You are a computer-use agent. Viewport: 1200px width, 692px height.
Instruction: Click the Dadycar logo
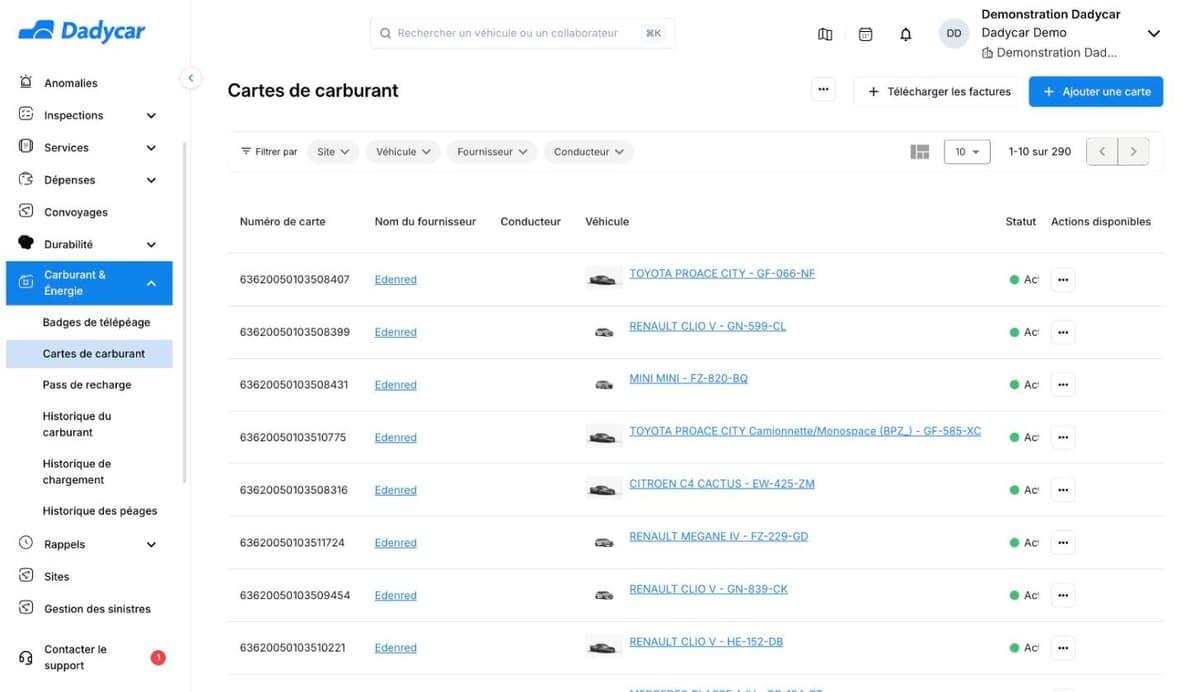point(82,31)
